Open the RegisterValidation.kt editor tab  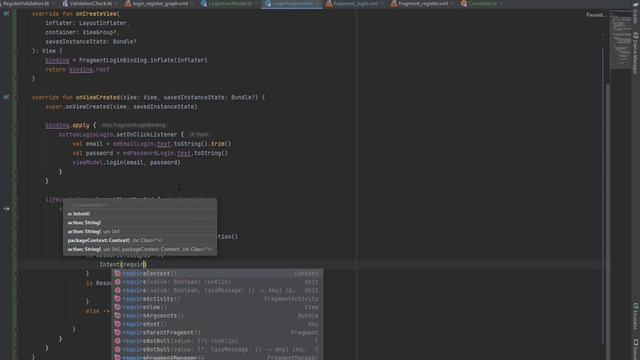coord(27,4)
